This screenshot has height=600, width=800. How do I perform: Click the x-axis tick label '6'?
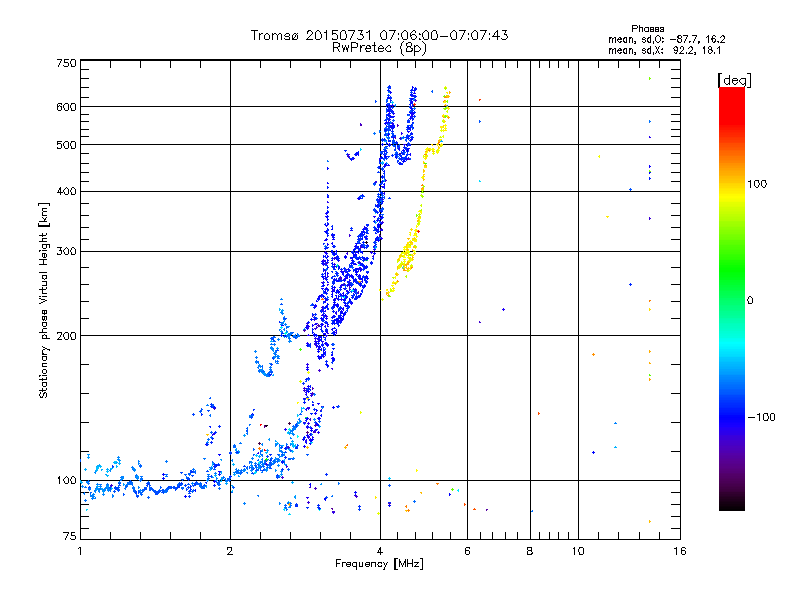[x=467, y=551]
